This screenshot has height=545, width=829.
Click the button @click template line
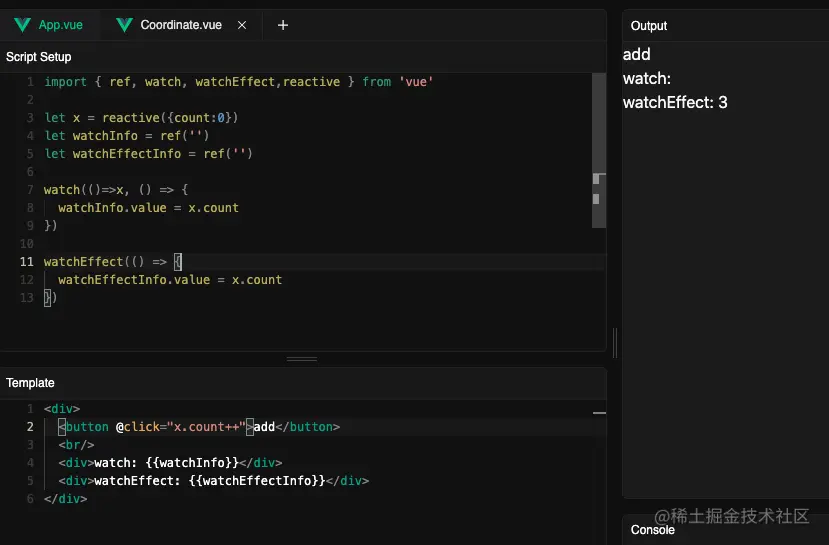199,427
